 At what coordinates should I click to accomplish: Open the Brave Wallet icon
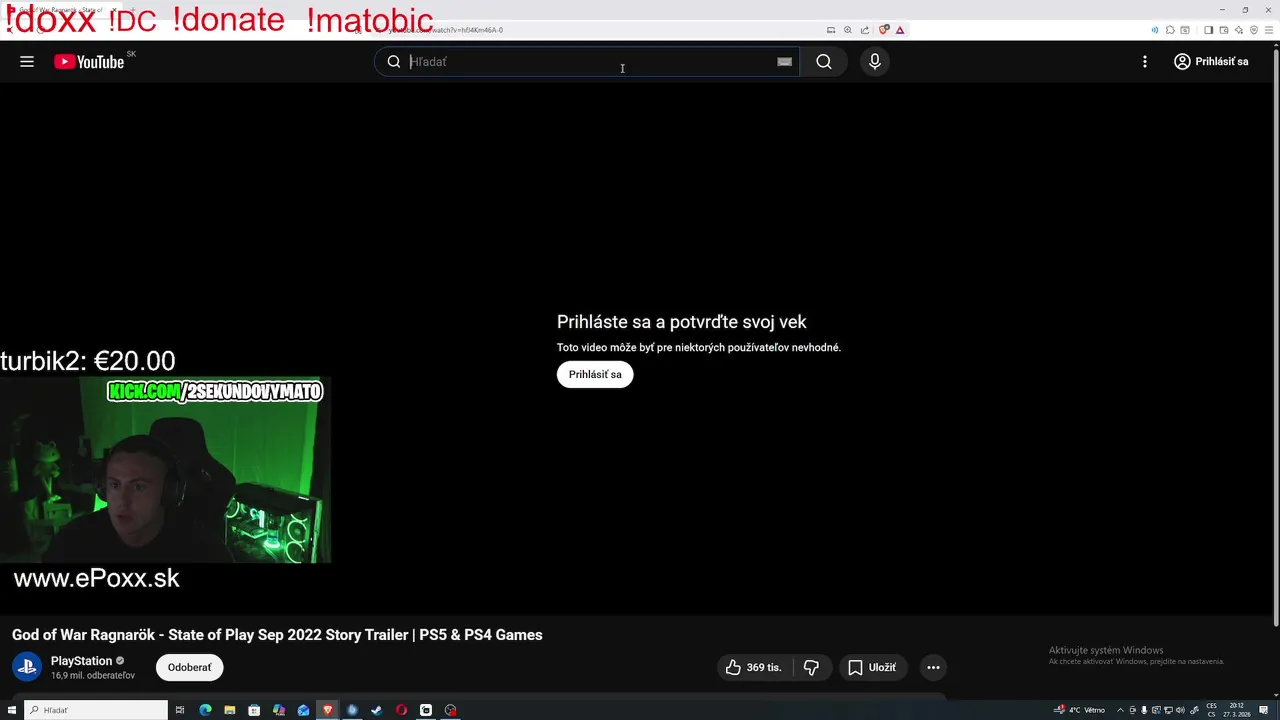pyautogui.click(x=1224, y=30)
